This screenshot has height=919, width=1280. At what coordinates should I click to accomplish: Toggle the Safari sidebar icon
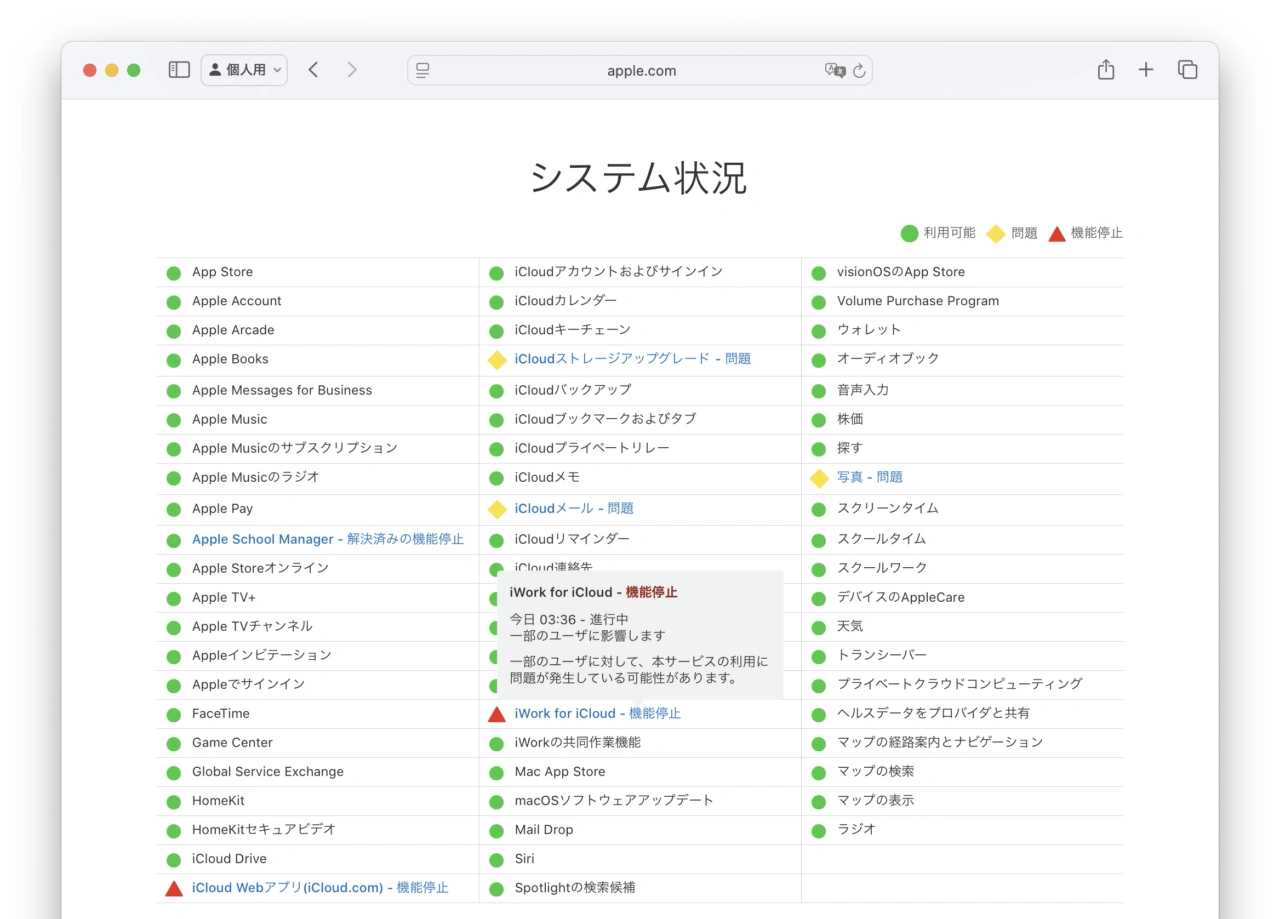(179, 70)
